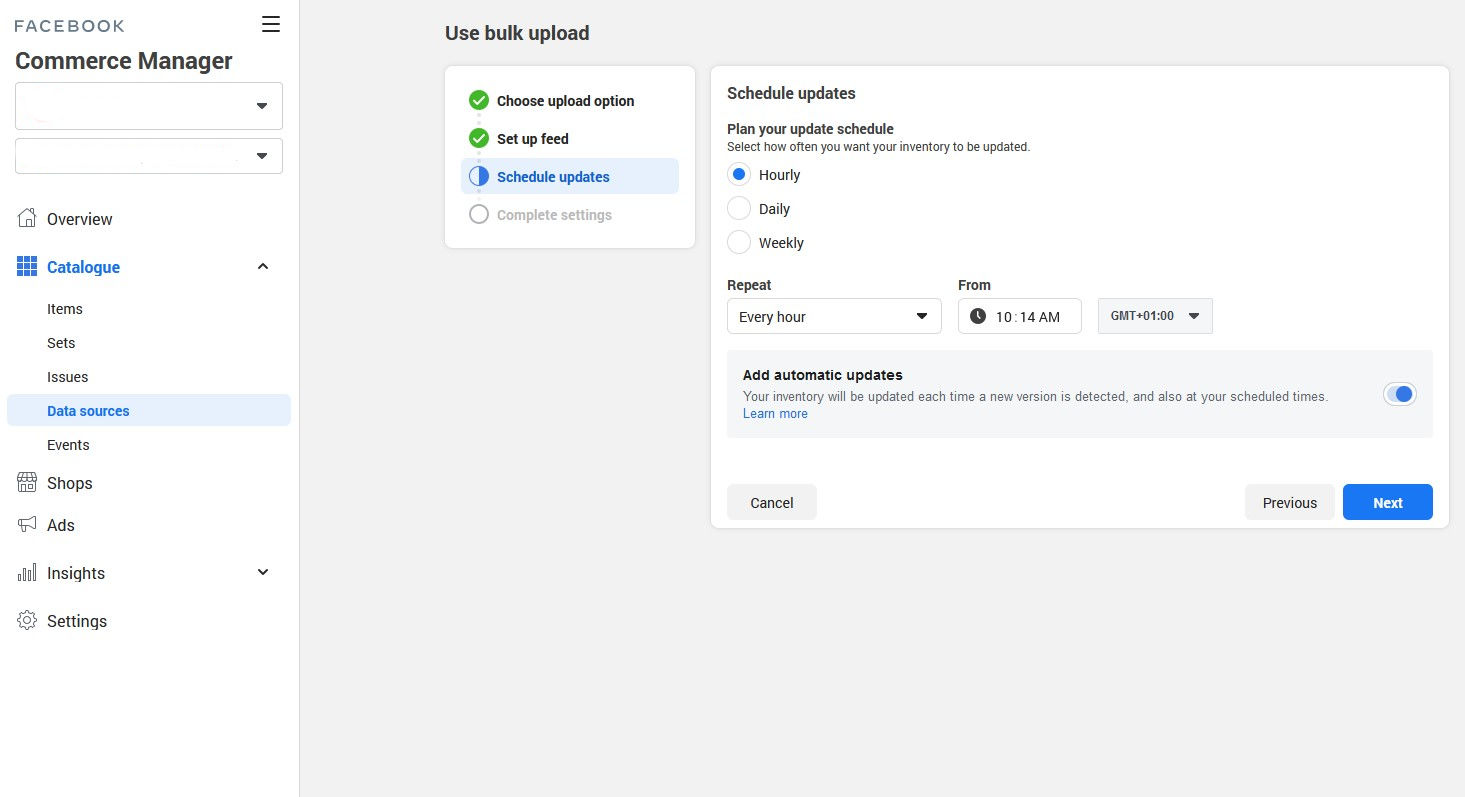1465x797 pixels.
Task: Click the Insights bar chart icon
Action: point(27,572)
